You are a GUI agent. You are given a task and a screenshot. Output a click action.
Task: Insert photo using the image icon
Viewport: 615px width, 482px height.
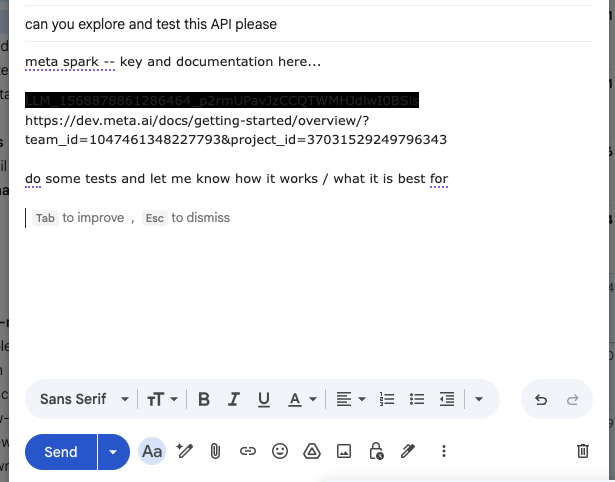[344, 451]
